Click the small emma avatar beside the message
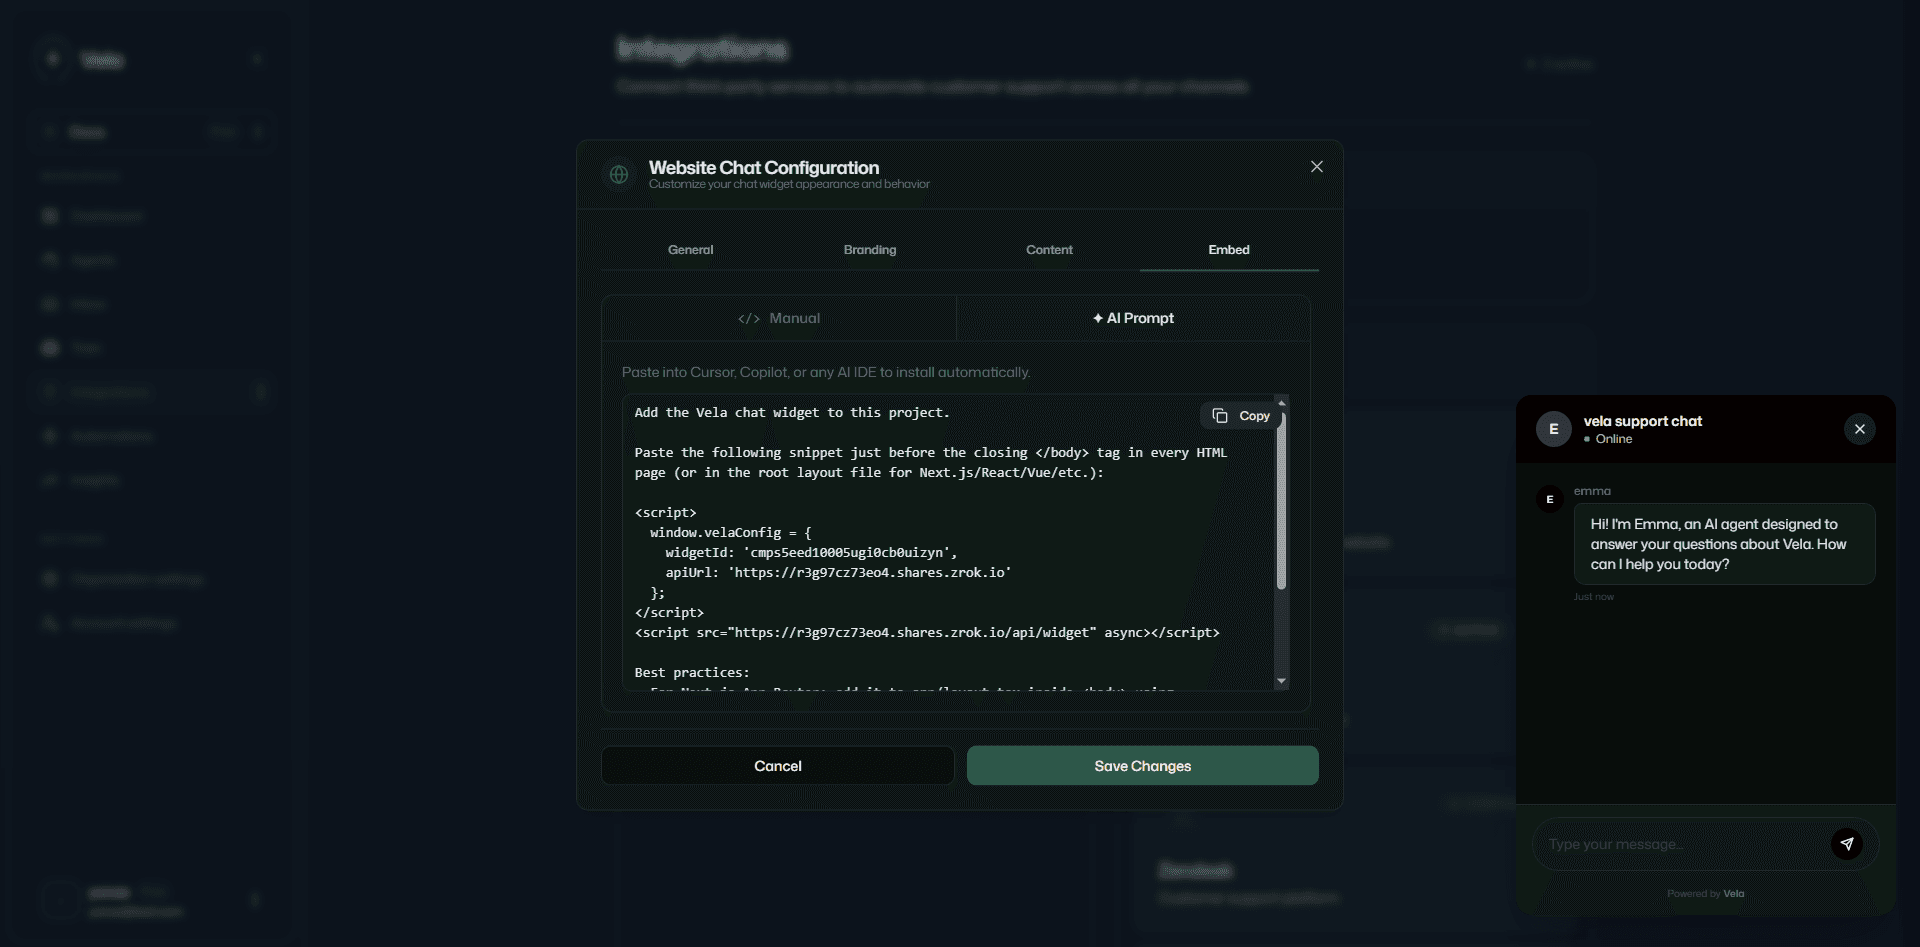Viewport: 1920px width, 947px height. pos(1550,499)
